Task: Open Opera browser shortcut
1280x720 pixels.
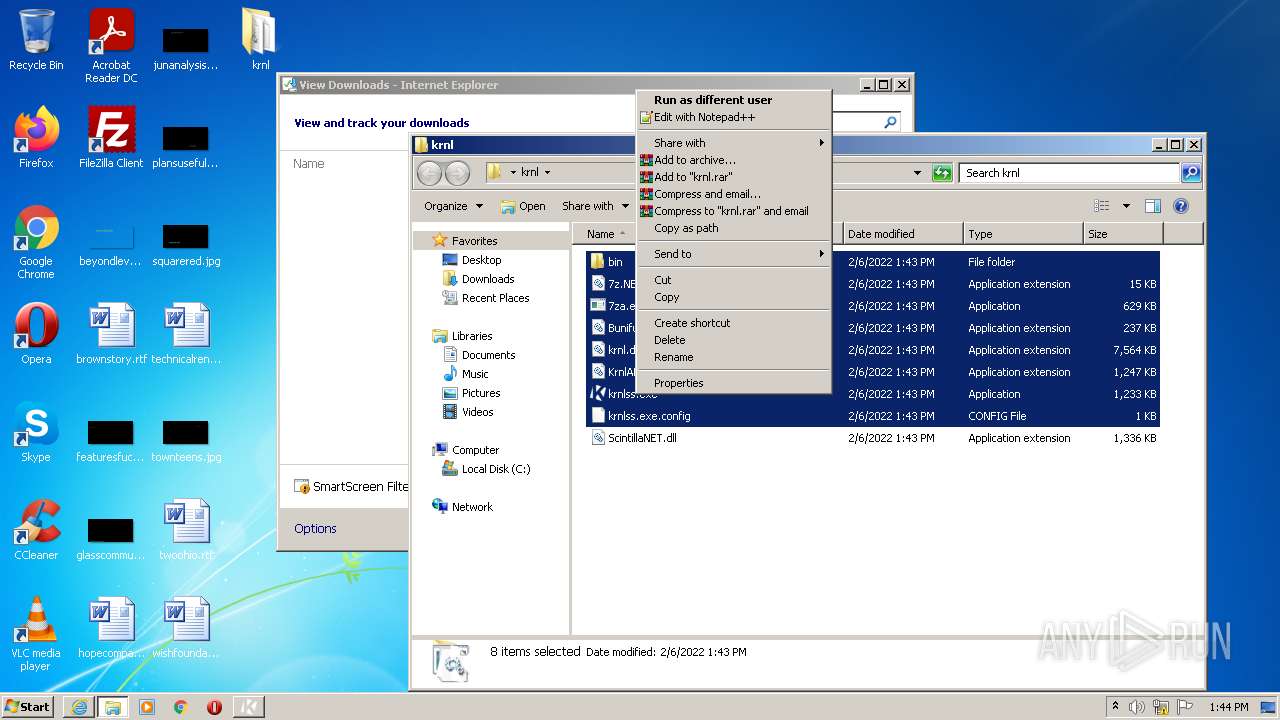Action: tap(36, 334)
